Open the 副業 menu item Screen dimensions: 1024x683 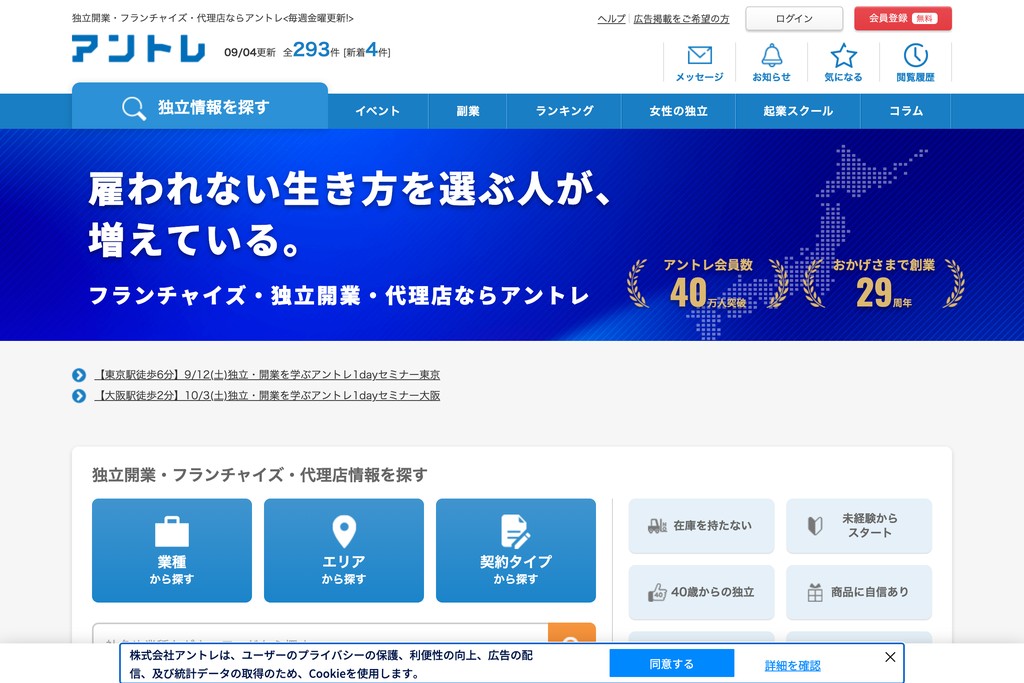point(468,111)
